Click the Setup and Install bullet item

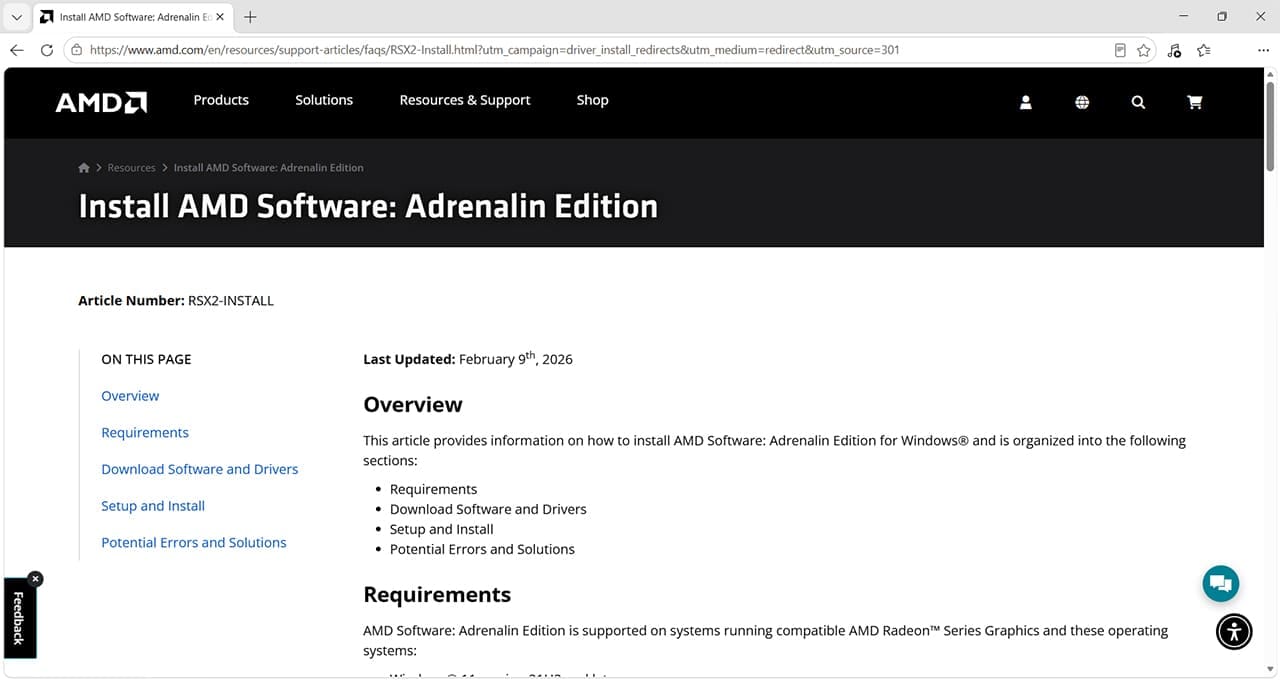441,529
